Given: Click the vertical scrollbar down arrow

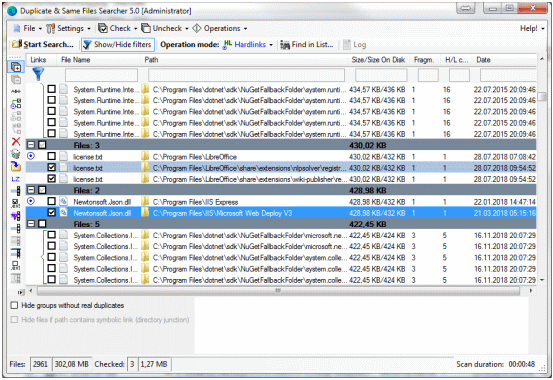Looking at the screenshot, I should pos(542,280).
